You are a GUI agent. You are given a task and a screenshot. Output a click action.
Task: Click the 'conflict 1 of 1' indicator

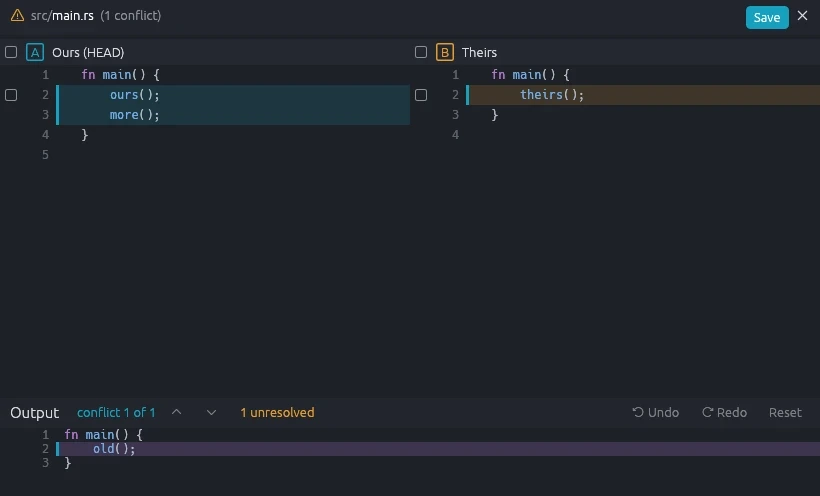point(116,412)
